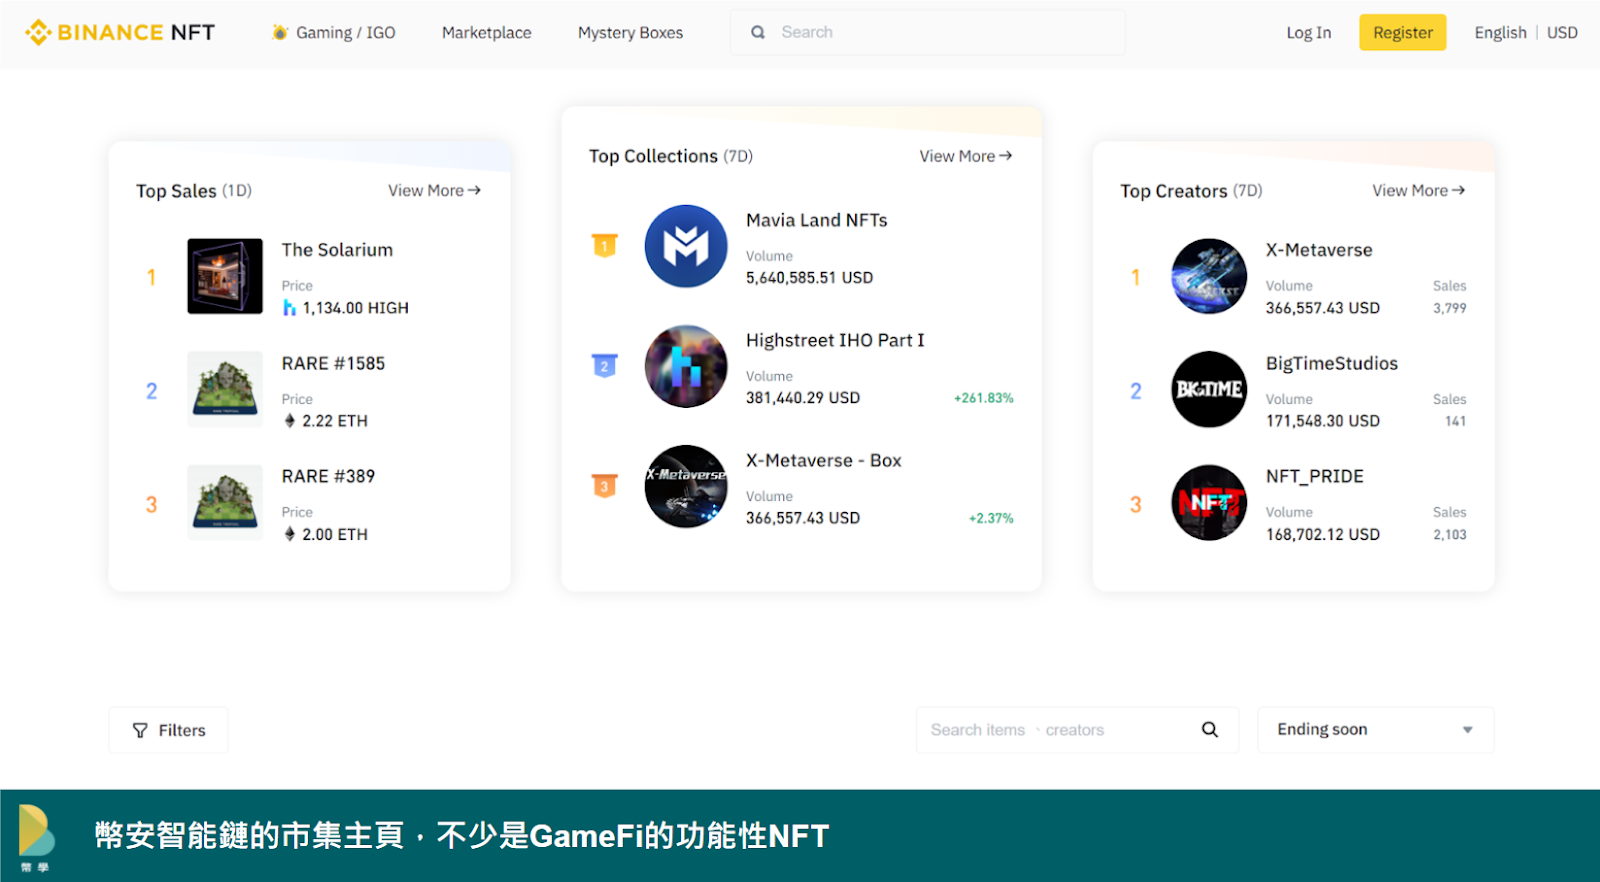Click the RARE #1585 title
Image resolution: width=1600 pixels, height=882 pixels.
tap(333, 363)
